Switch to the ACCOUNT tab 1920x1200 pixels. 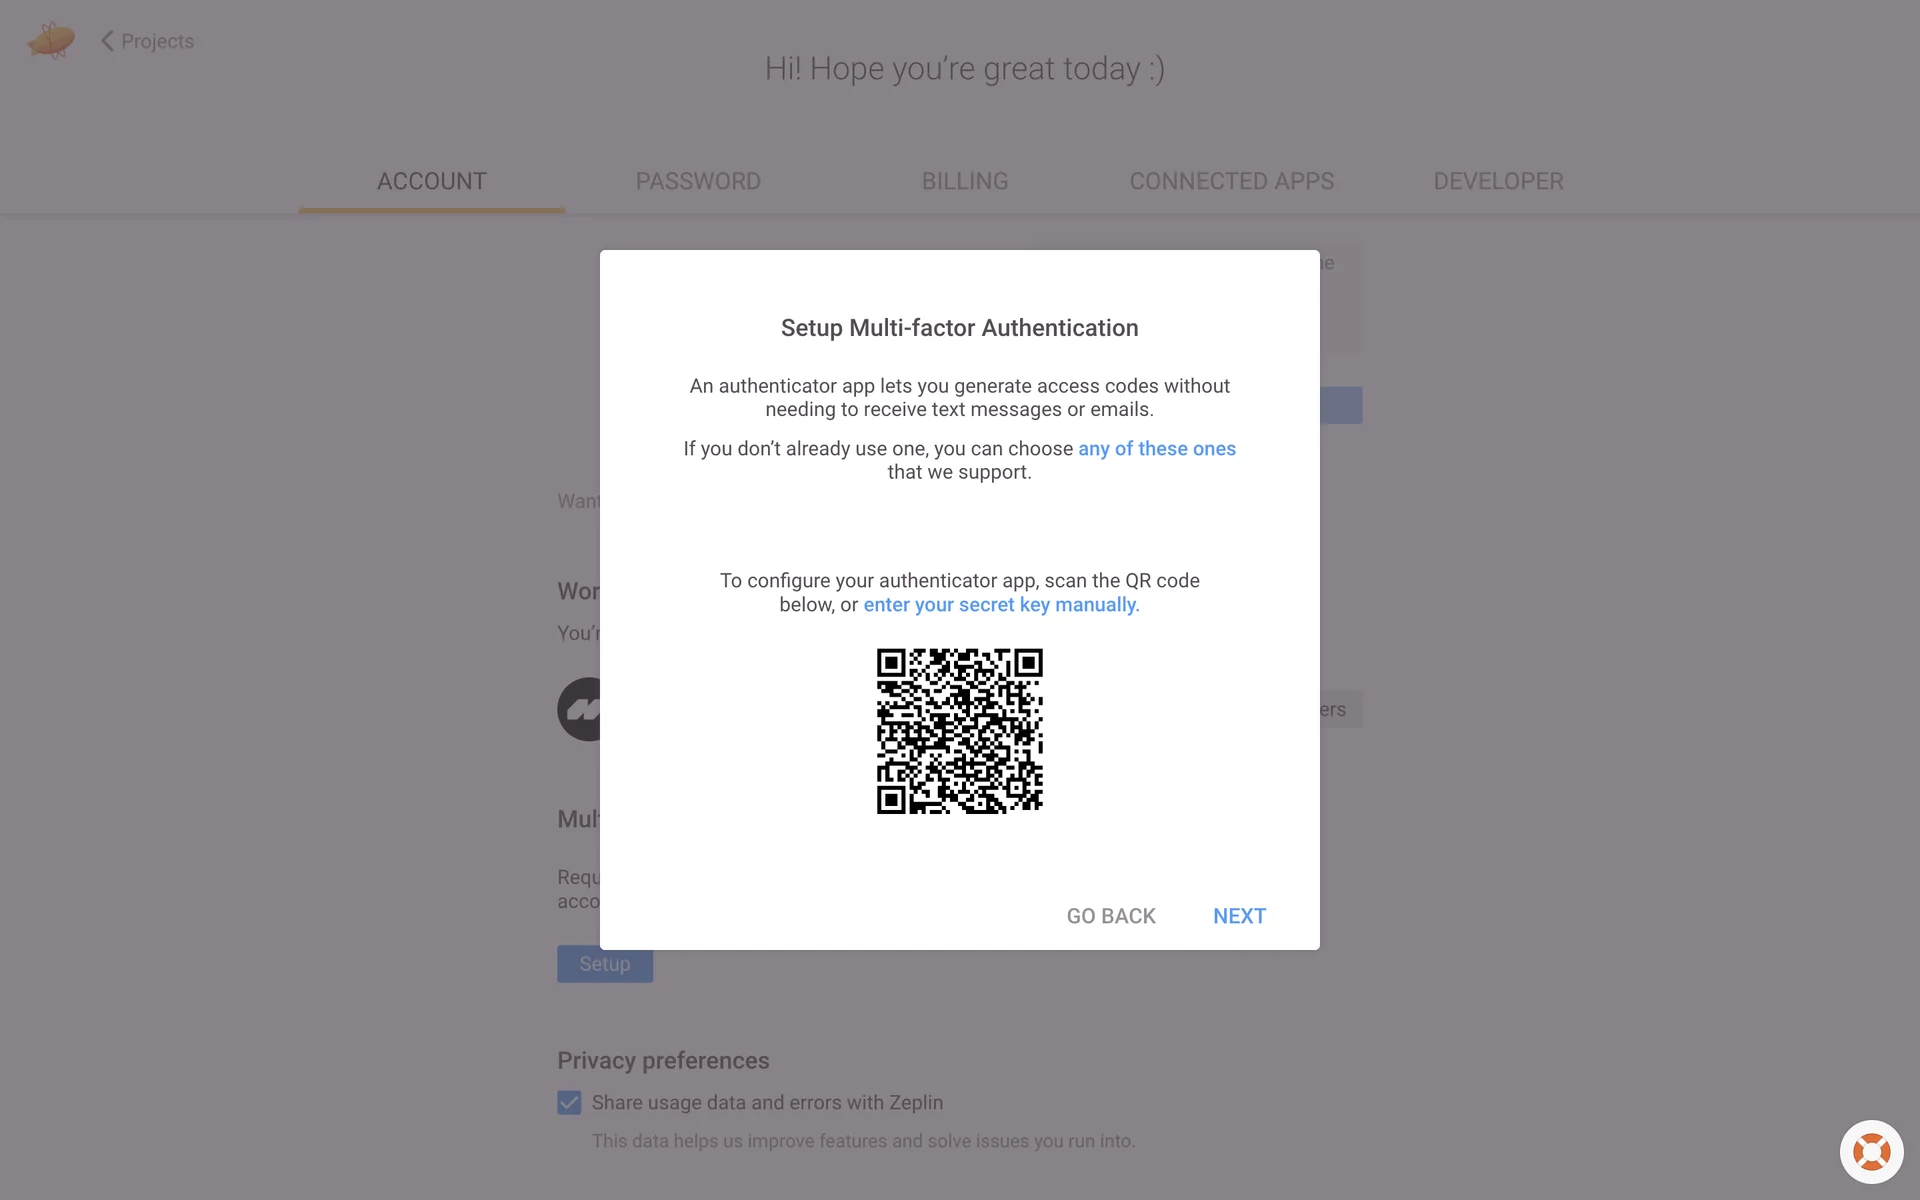(431, 181)
